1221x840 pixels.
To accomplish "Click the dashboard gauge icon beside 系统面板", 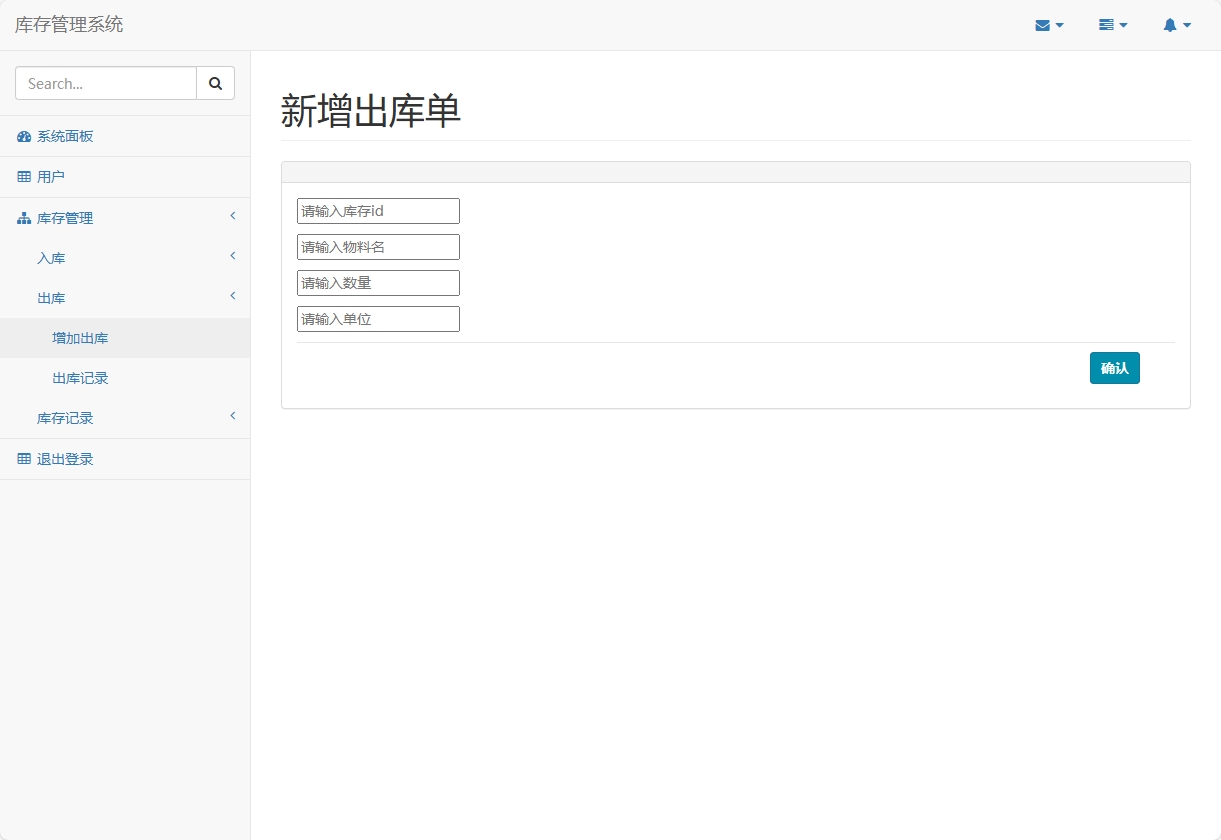I will pos(22,135).
